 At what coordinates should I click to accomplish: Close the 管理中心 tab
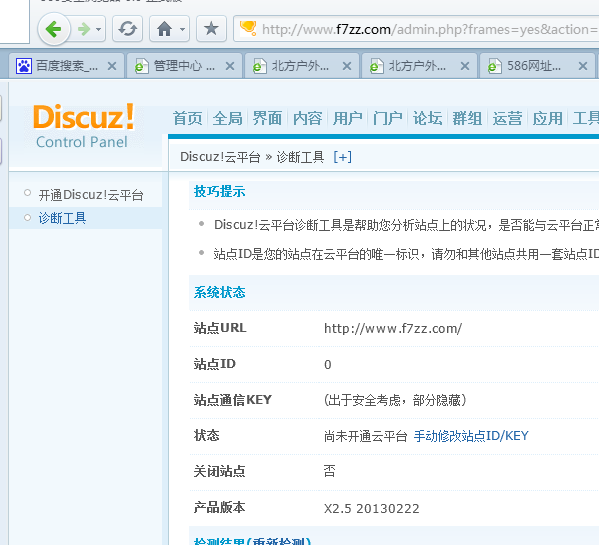pos(230,66)
